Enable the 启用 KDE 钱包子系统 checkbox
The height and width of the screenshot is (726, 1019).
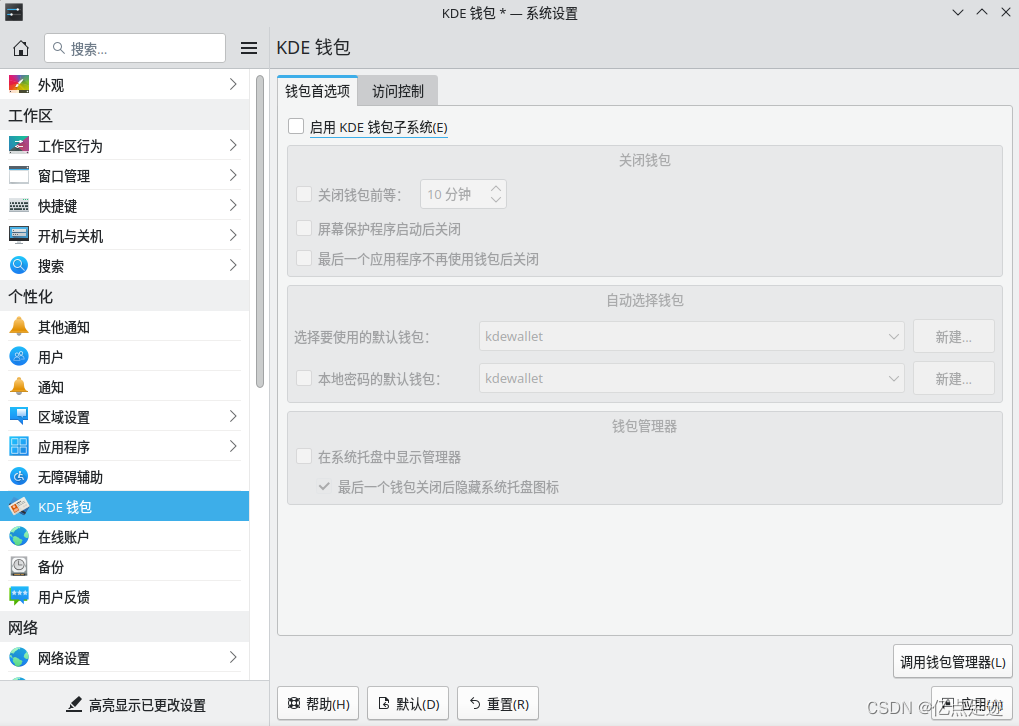pos(296,126)
